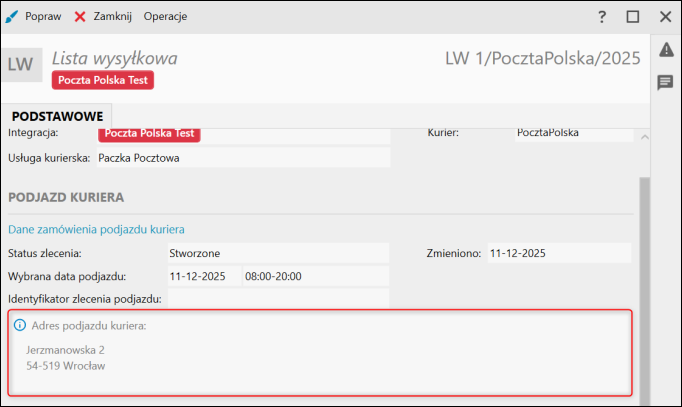Click the LW document type badge
Screen dimensions: 682x407
[x=20, y=65]
